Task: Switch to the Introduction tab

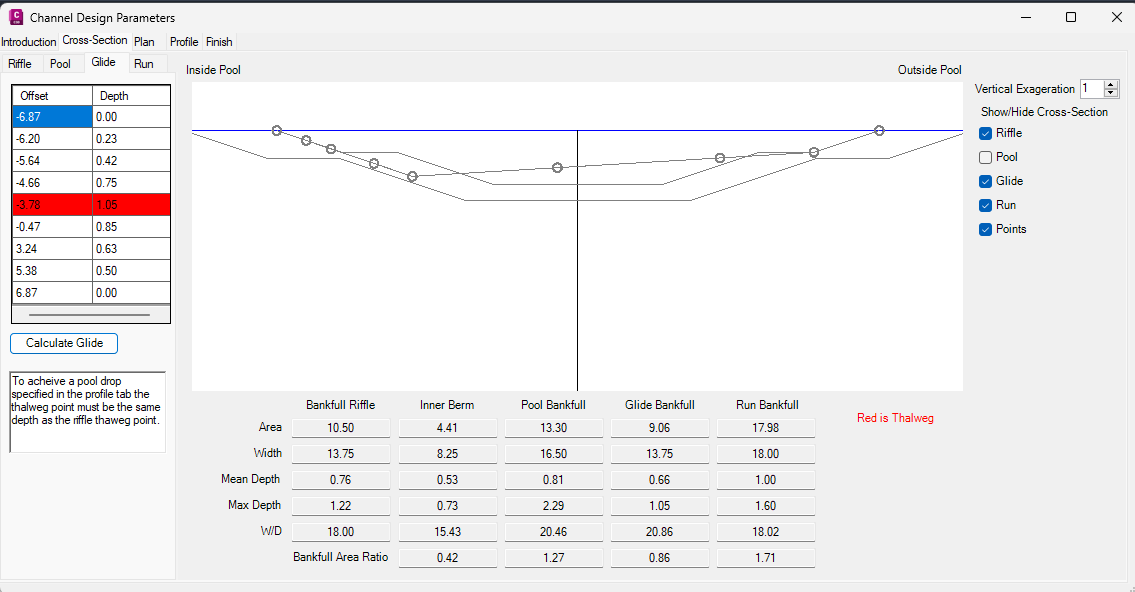Action: point(29,42)
